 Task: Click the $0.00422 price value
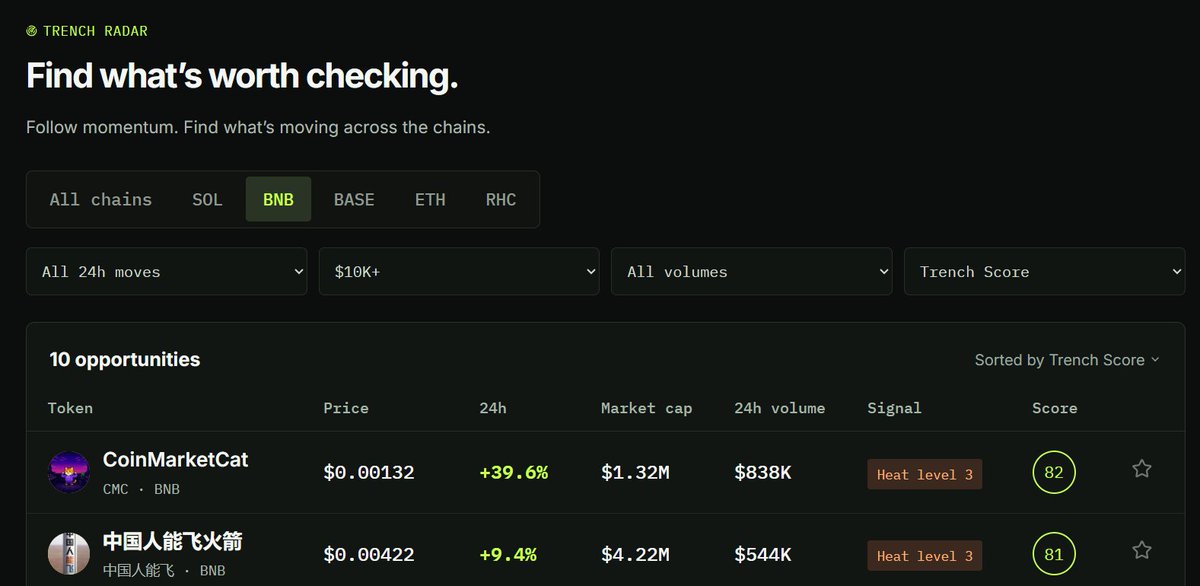click(x=369, y=555)
